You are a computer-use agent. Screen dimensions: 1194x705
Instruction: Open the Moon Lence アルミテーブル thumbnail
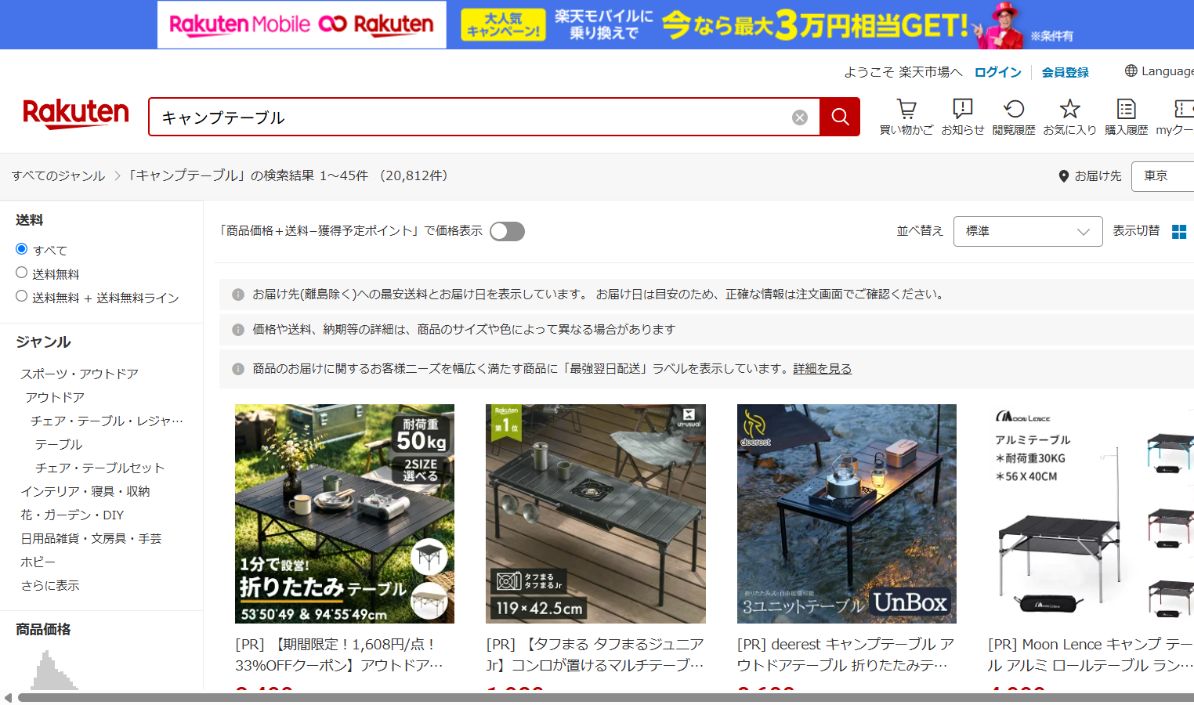tap(1091, 514)
